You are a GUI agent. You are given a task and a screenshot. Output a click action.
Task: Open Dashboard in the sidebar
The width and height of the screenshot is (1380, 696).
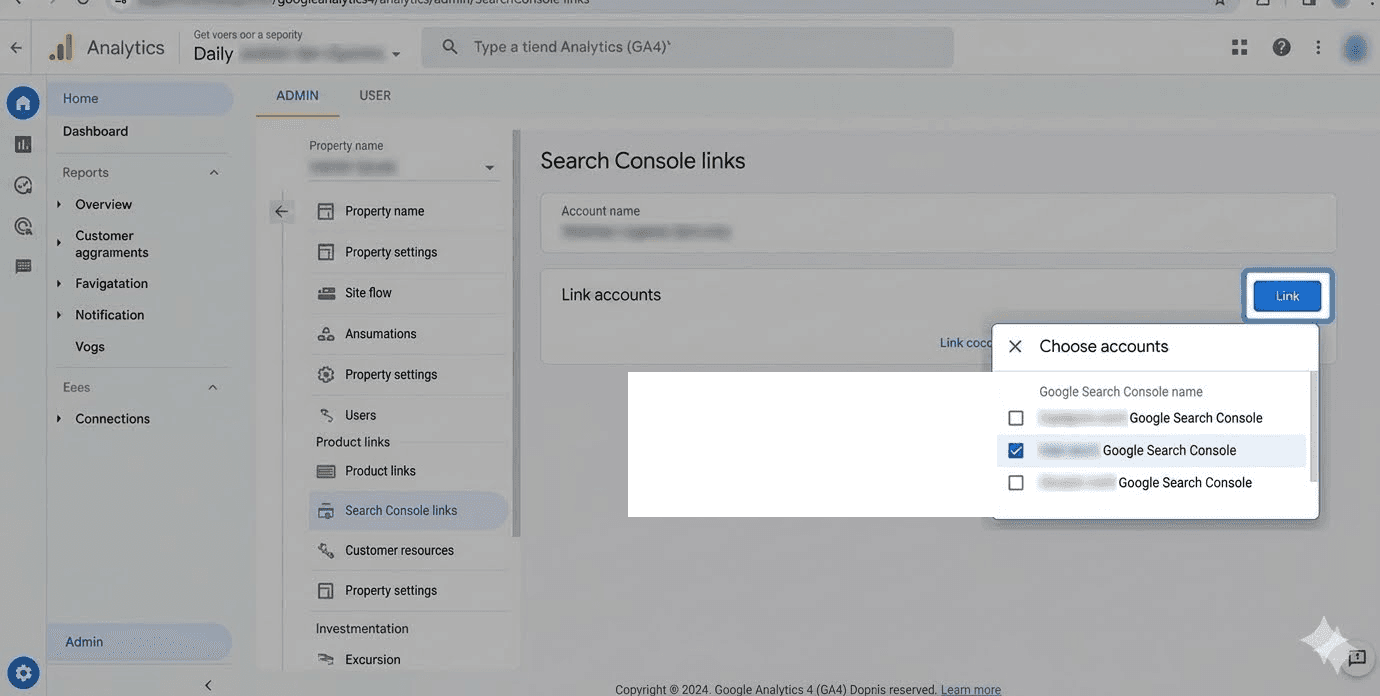click(95, 131)
